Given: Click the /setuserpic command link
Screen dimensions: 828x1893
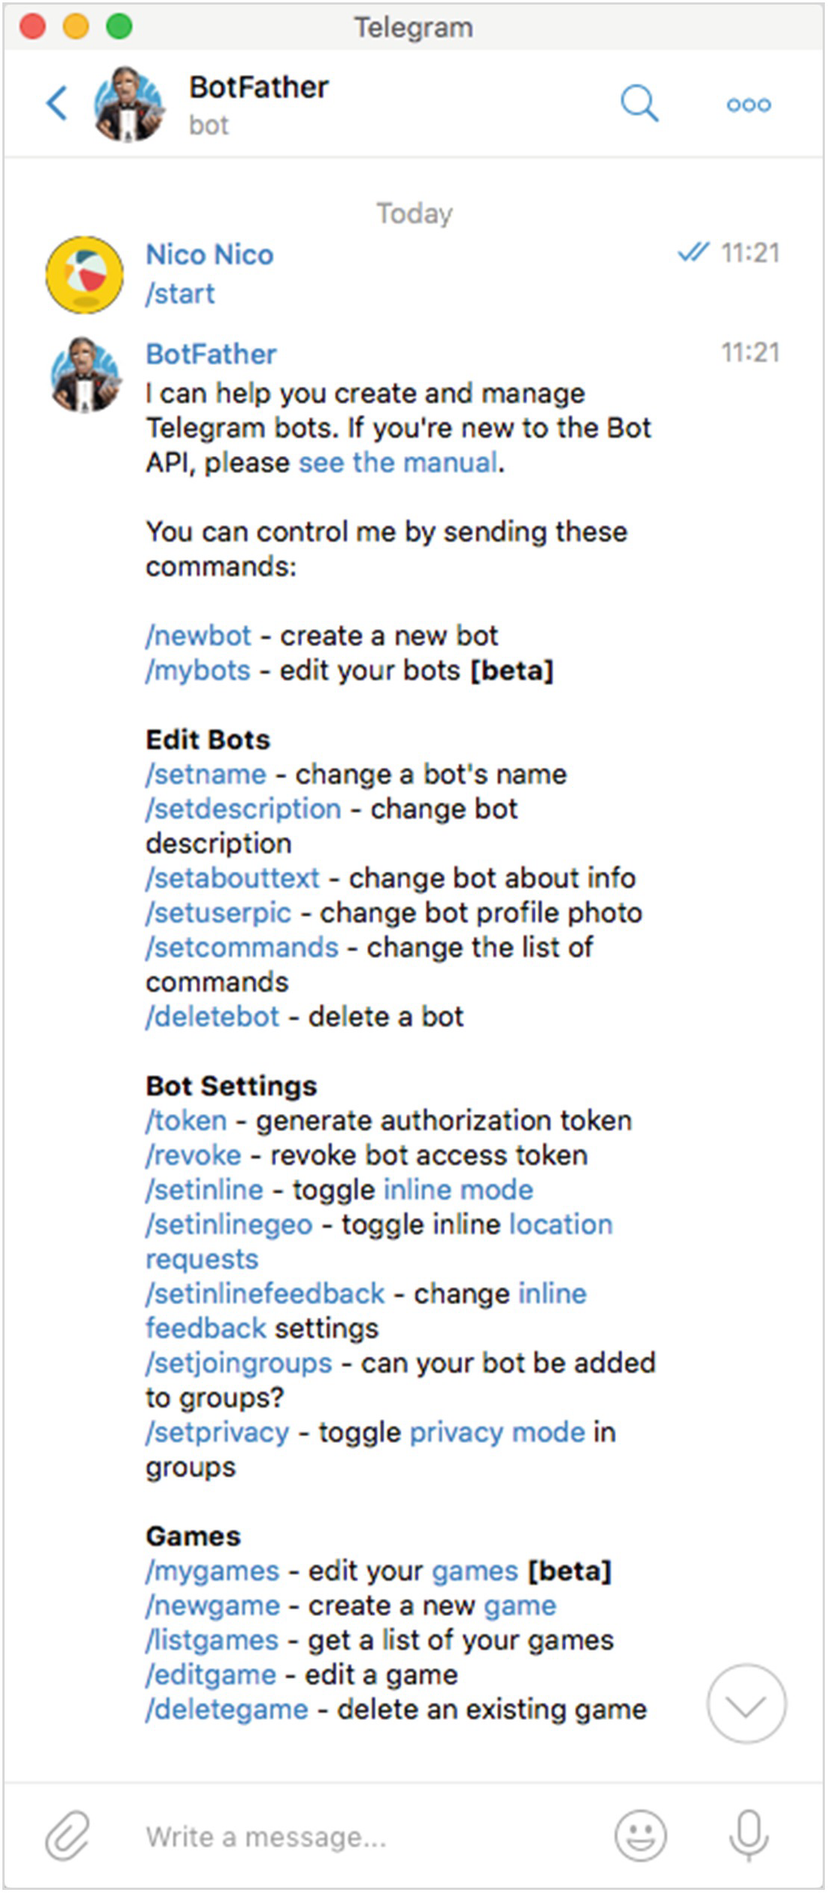Looking at the screenshot, I should tap(219, 913).
